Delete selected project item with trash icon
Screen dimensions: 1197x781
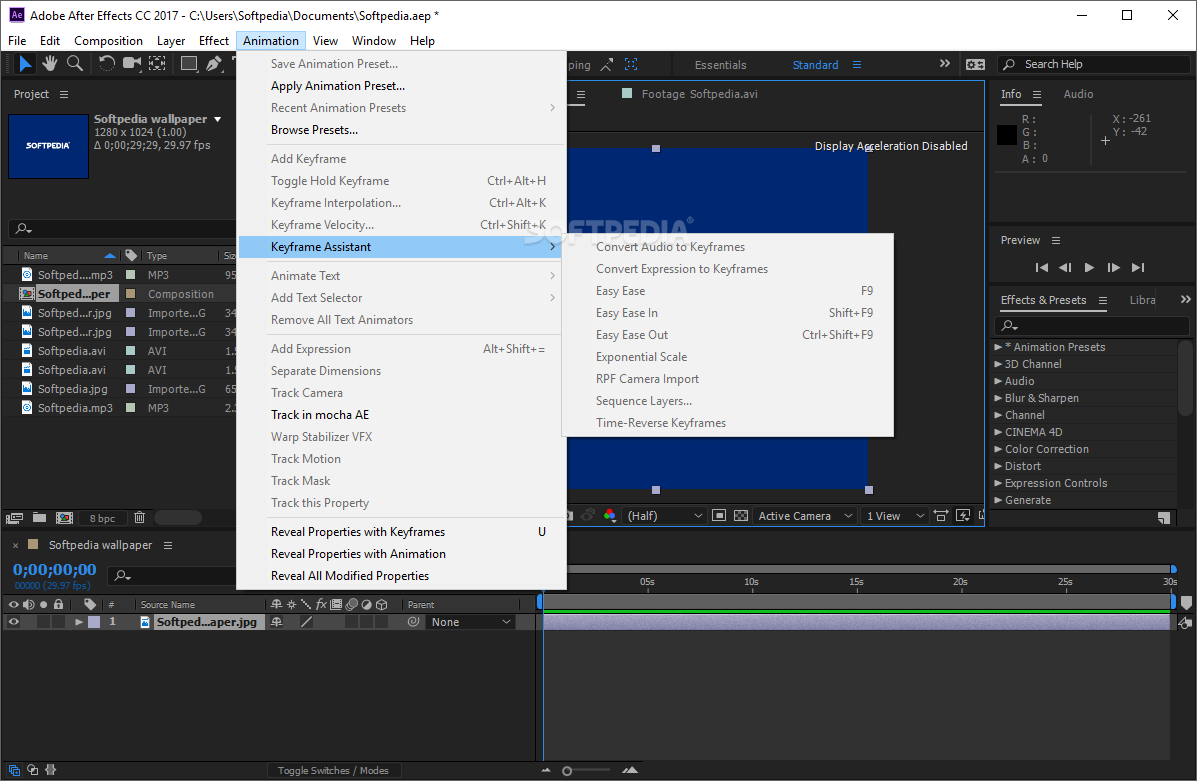point(140,518)
